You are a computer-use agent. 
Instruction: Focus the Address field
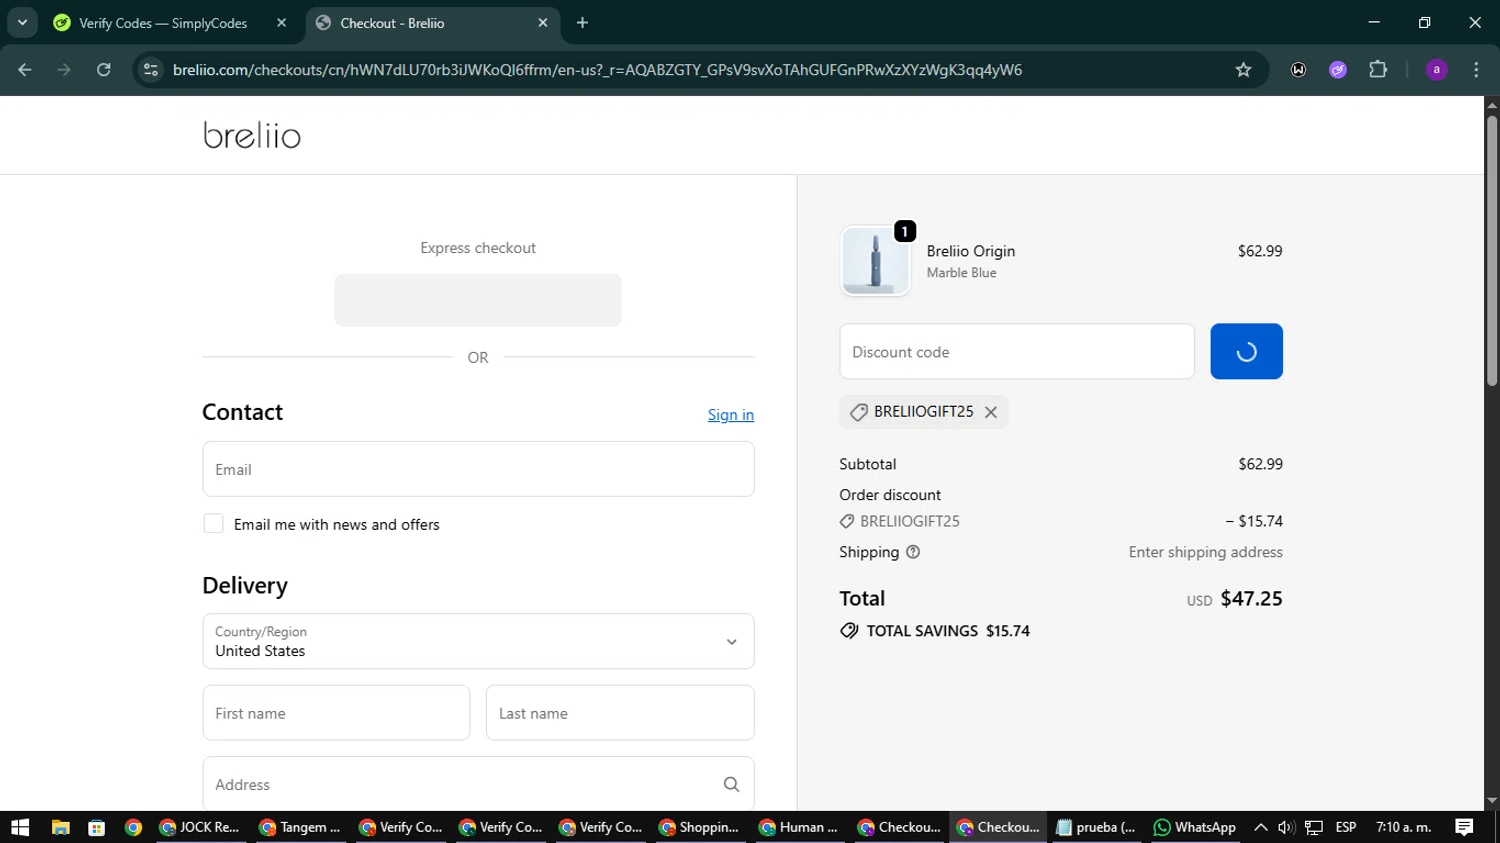tap(478, 784)
